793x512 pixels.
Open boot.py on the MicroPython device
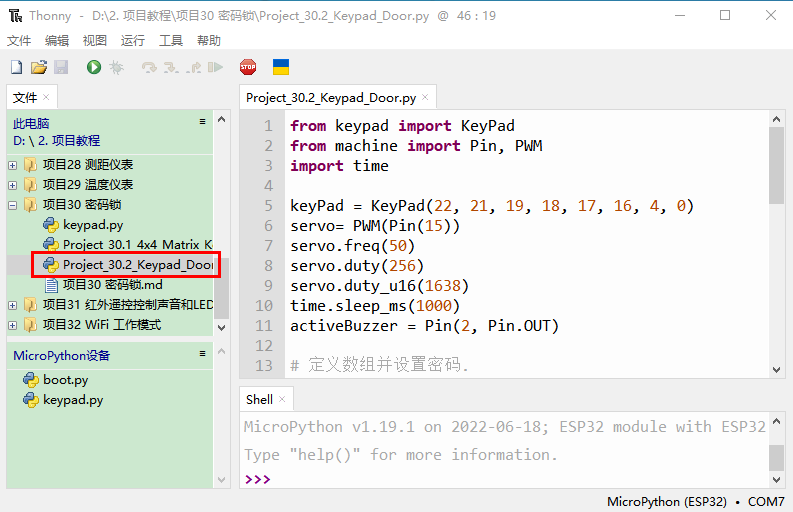point(65,380)
